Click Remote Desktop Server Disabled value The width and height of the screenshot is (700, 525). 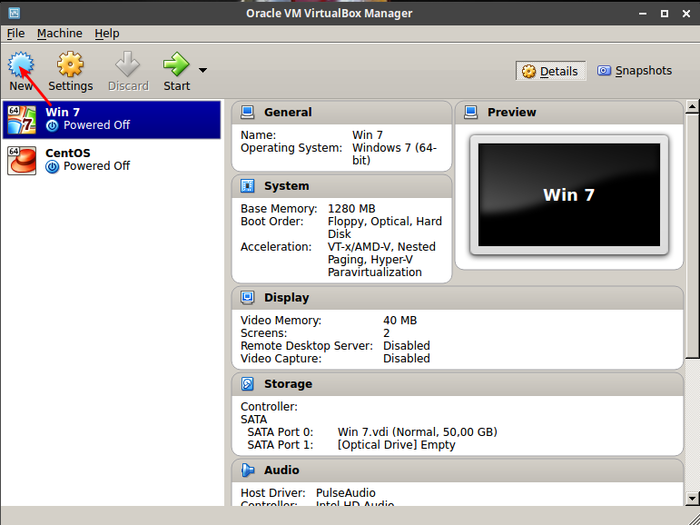tap(406, 346)
